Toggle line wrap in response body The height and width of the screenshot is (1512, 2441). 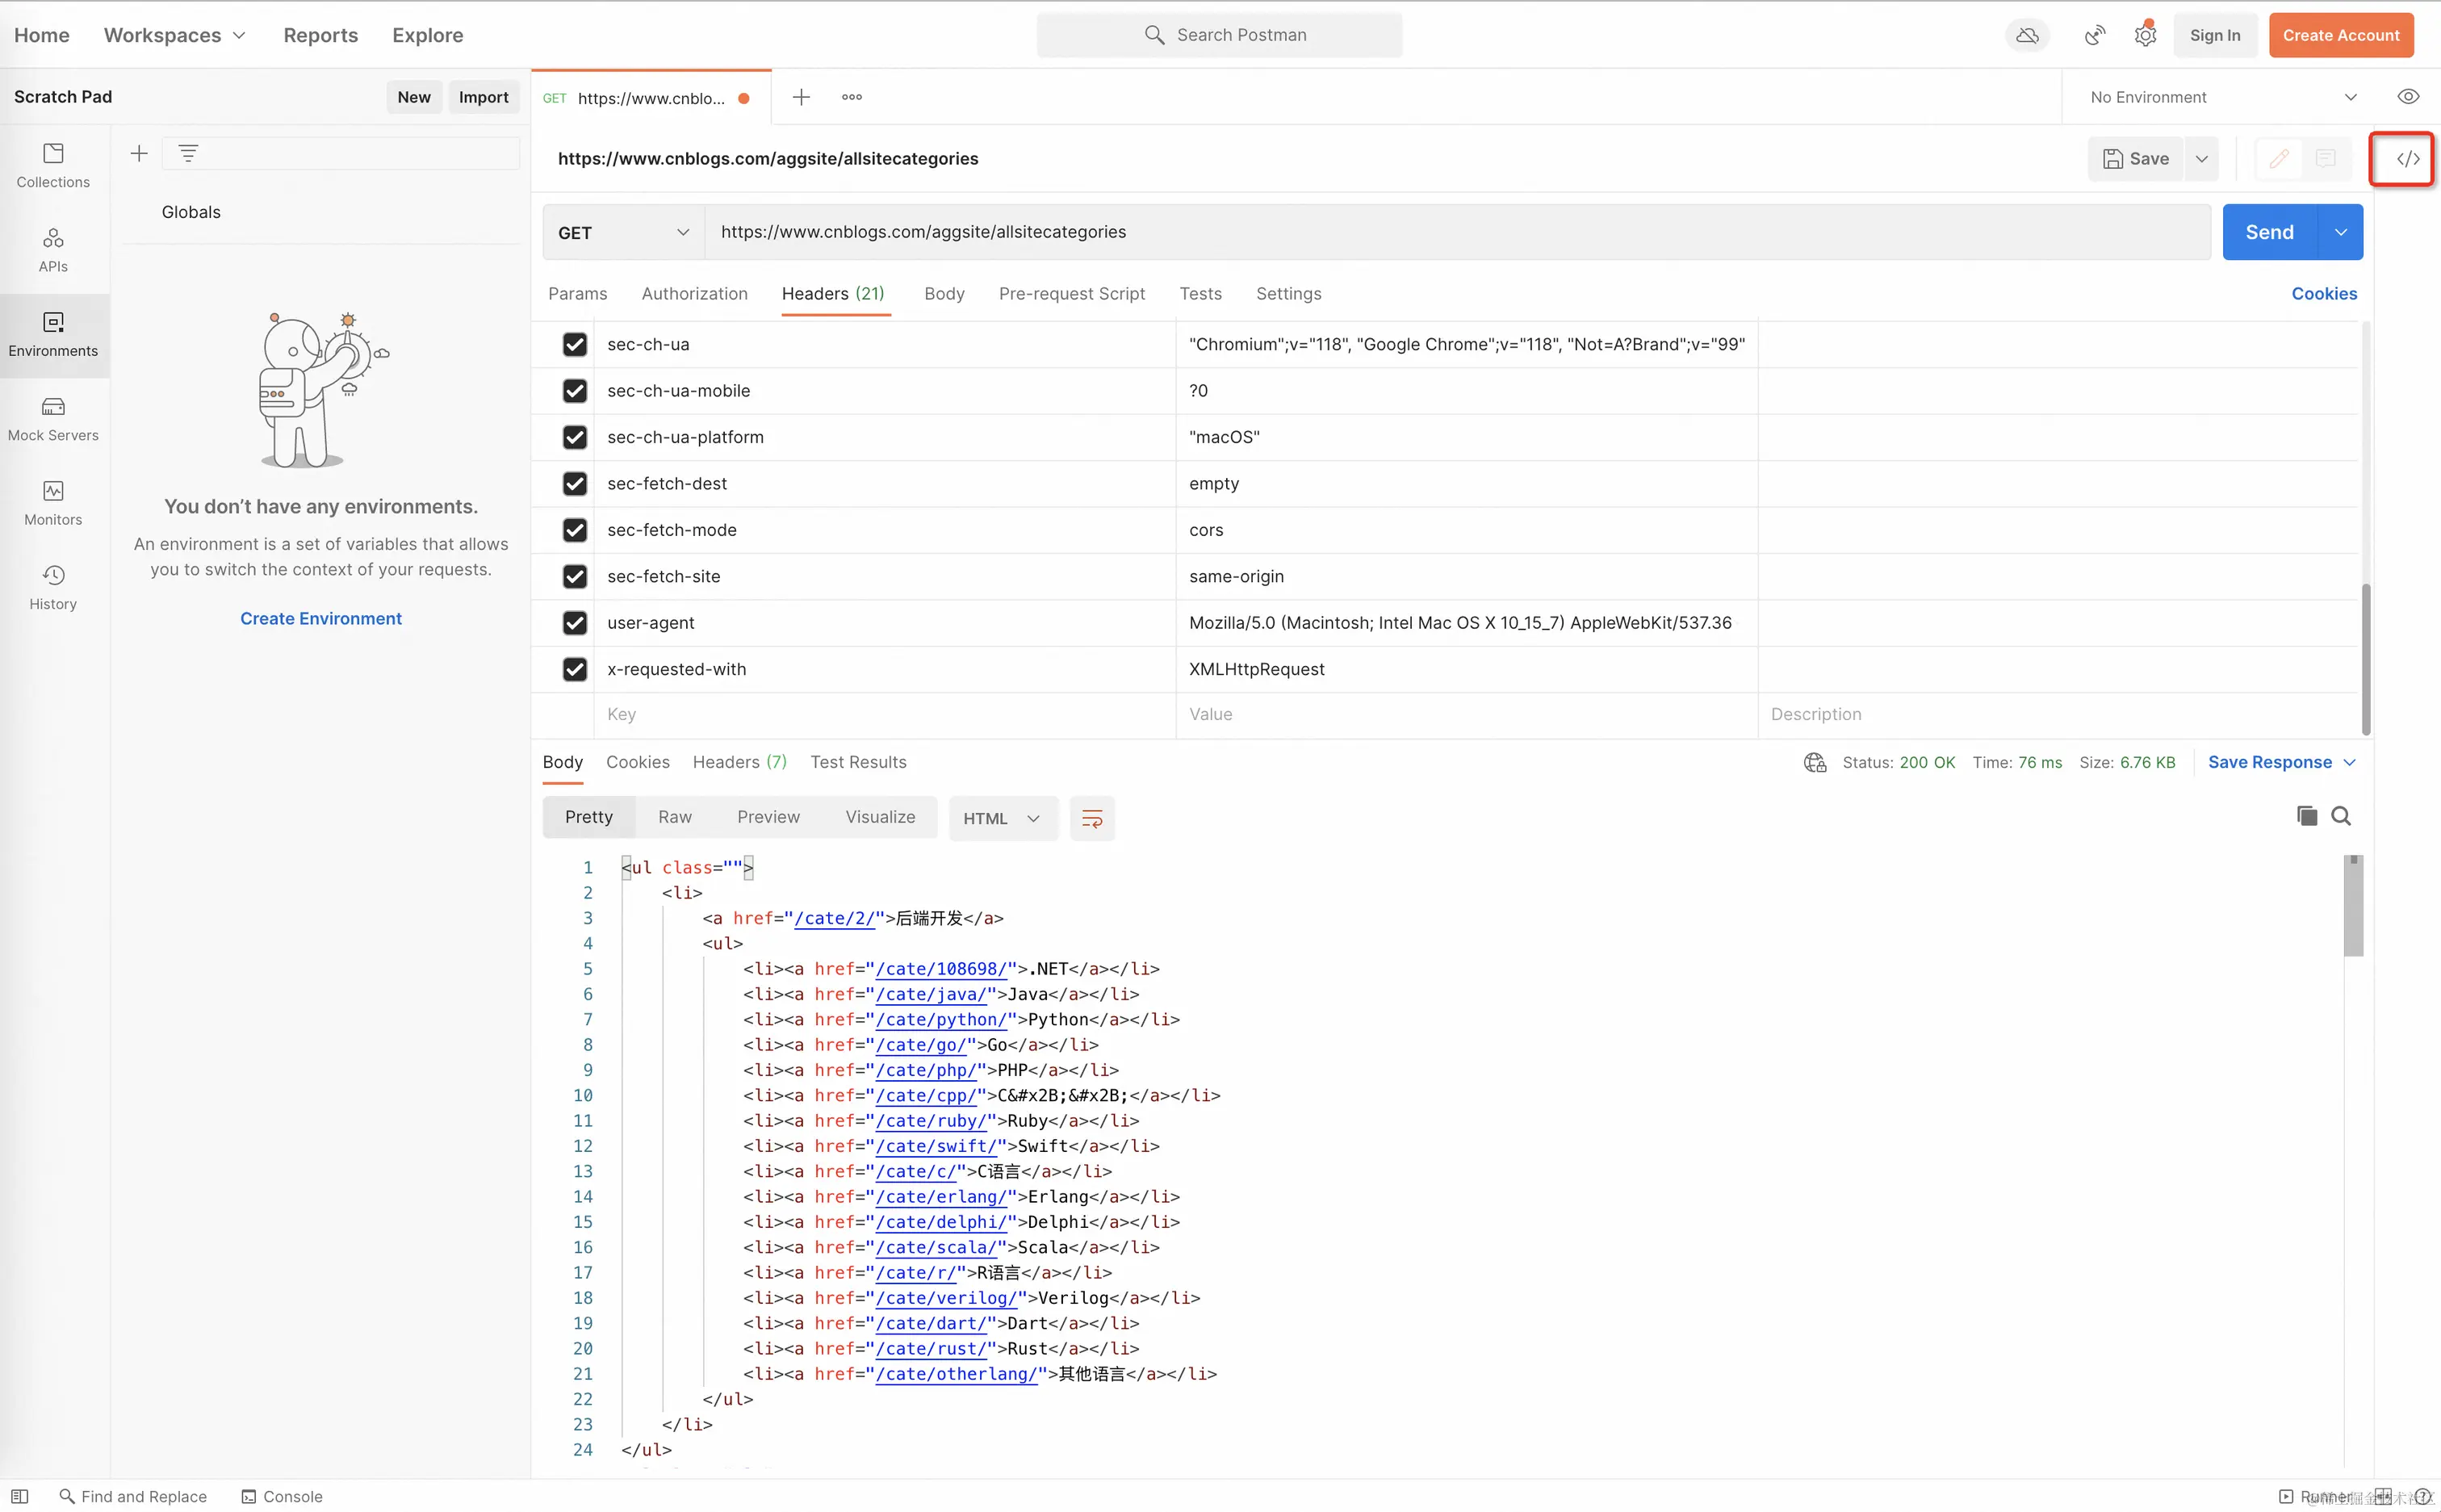[x=1092, y=818]
